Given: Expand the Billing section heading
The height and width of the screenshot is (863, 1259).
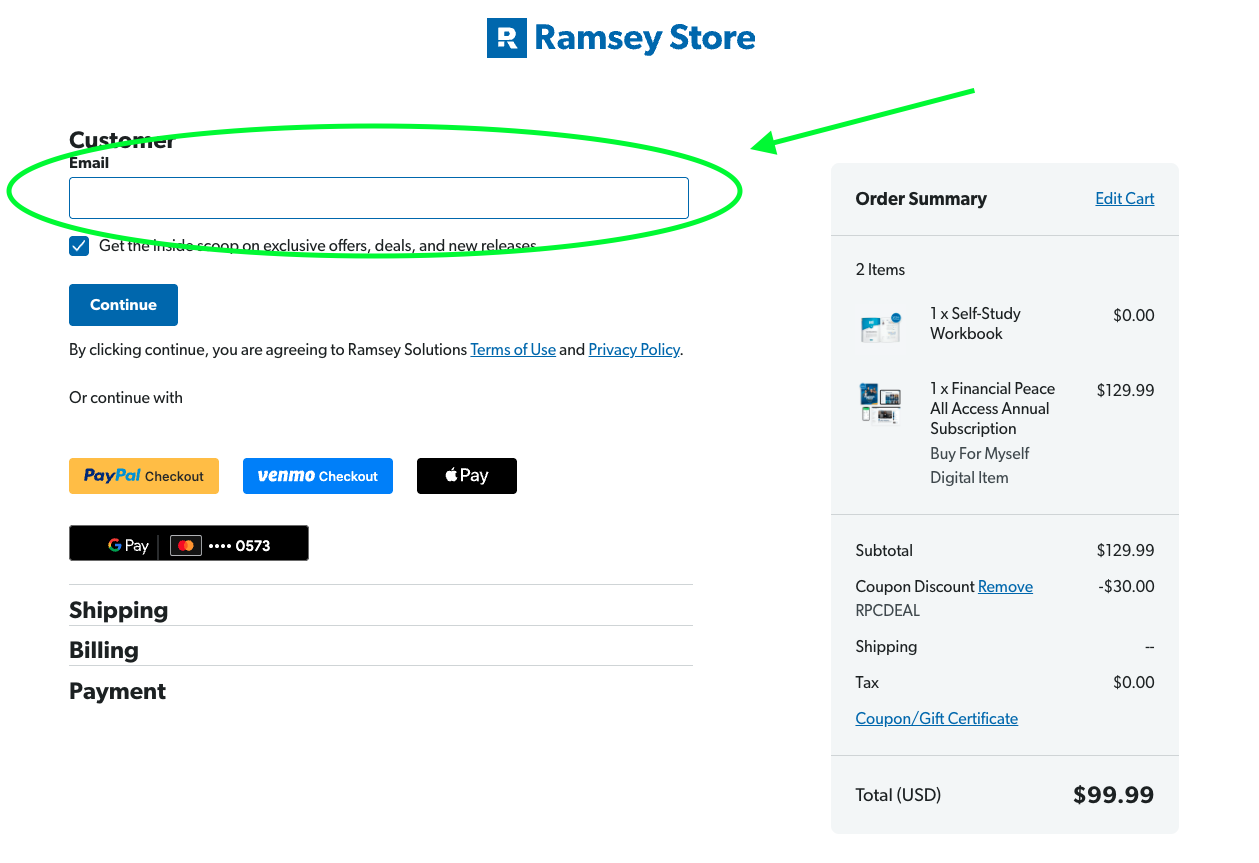Looking at the screenshot, I should click(104, 650).
